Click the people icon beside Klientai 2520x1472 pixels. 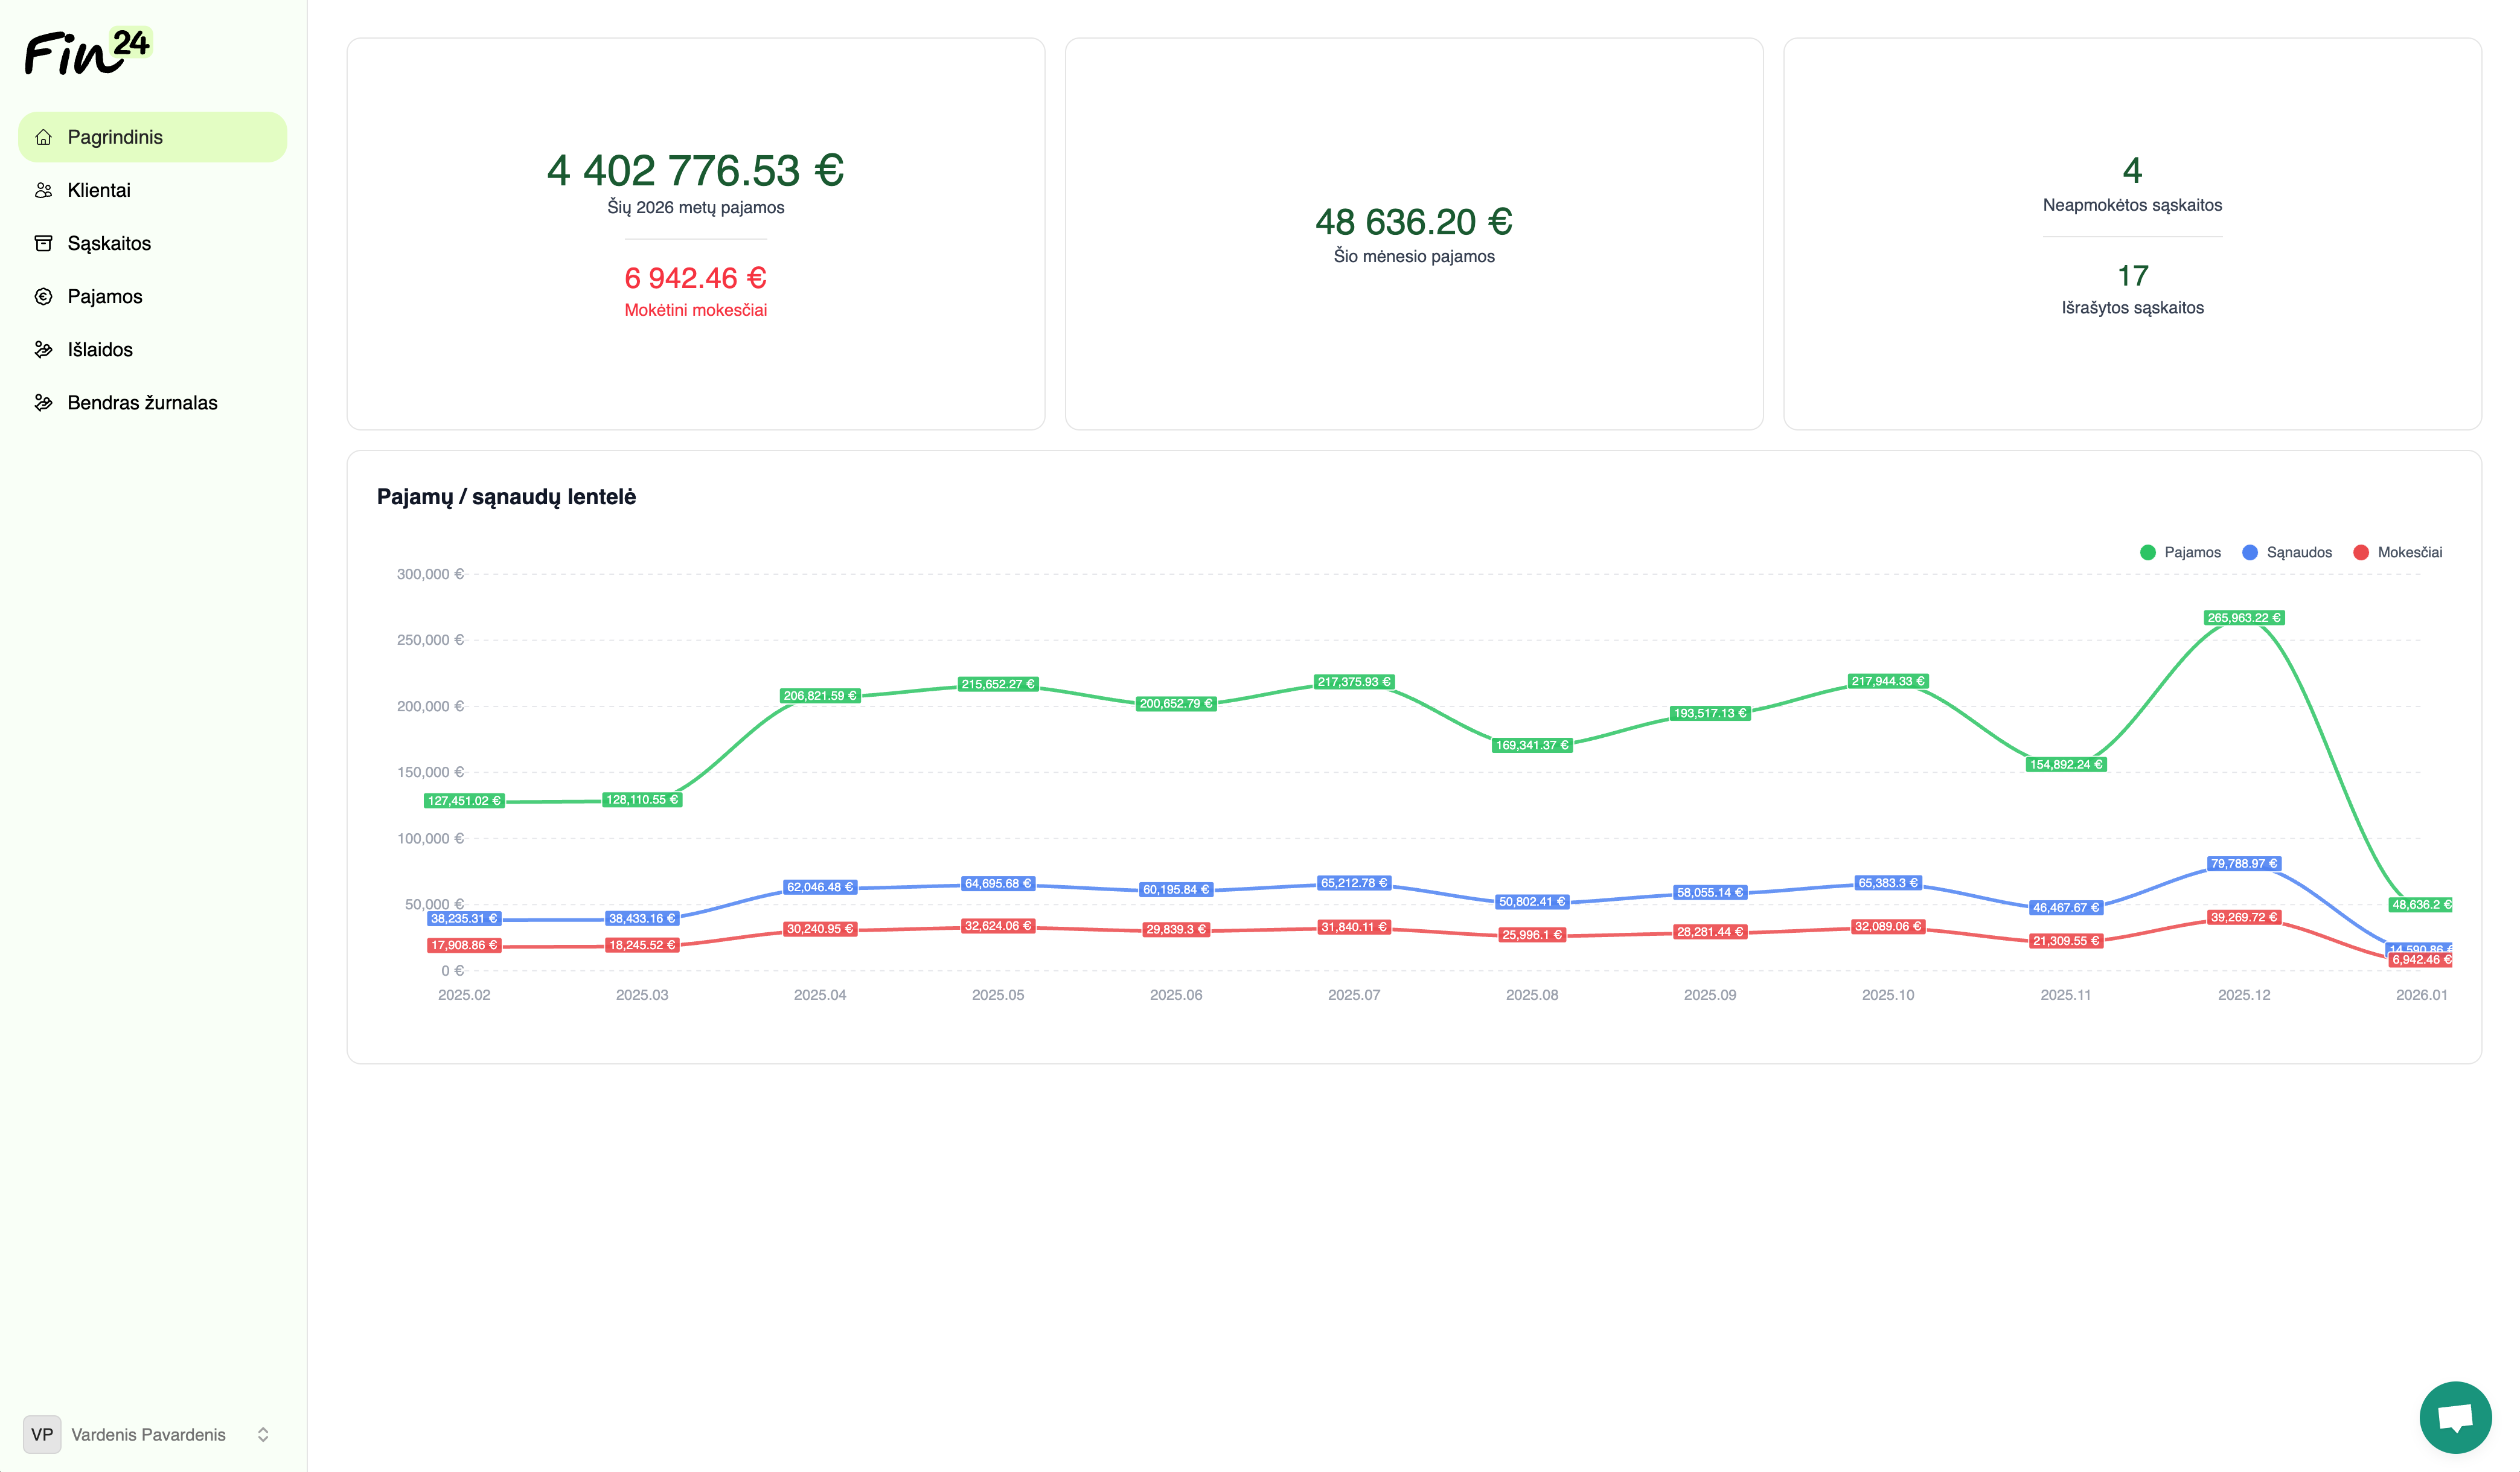(x=43, y=190)
